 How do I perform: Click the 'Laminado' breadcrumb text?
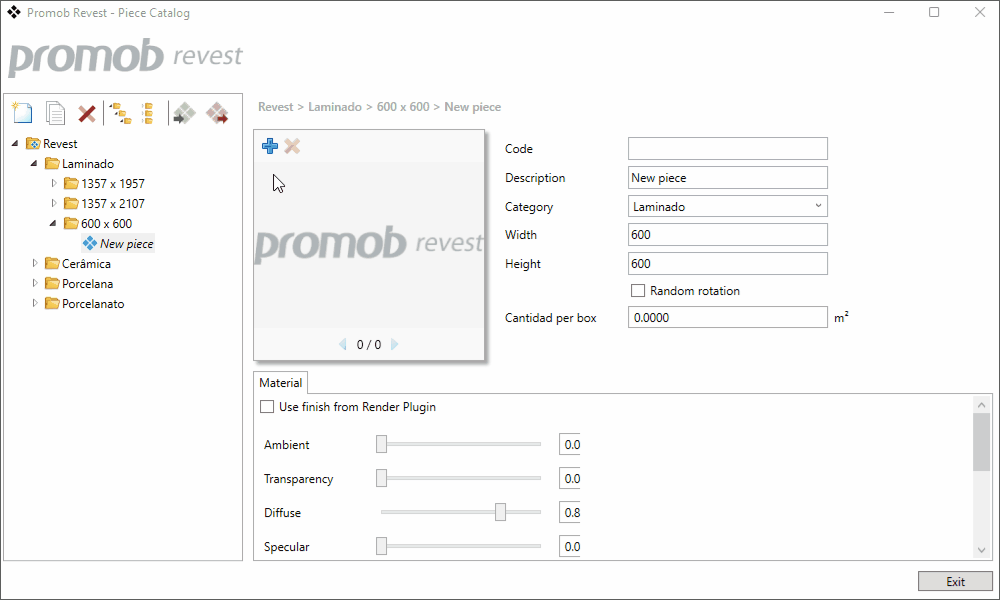pos(335,107)
